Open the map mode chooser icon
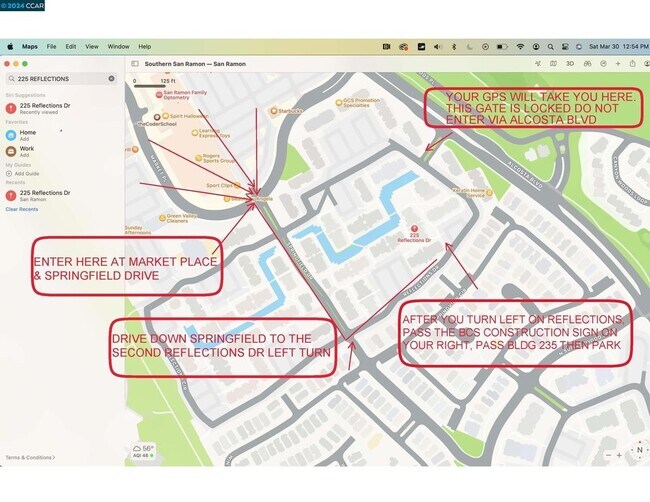The width and height of the screenshot is (650, 502). point(553,64)
